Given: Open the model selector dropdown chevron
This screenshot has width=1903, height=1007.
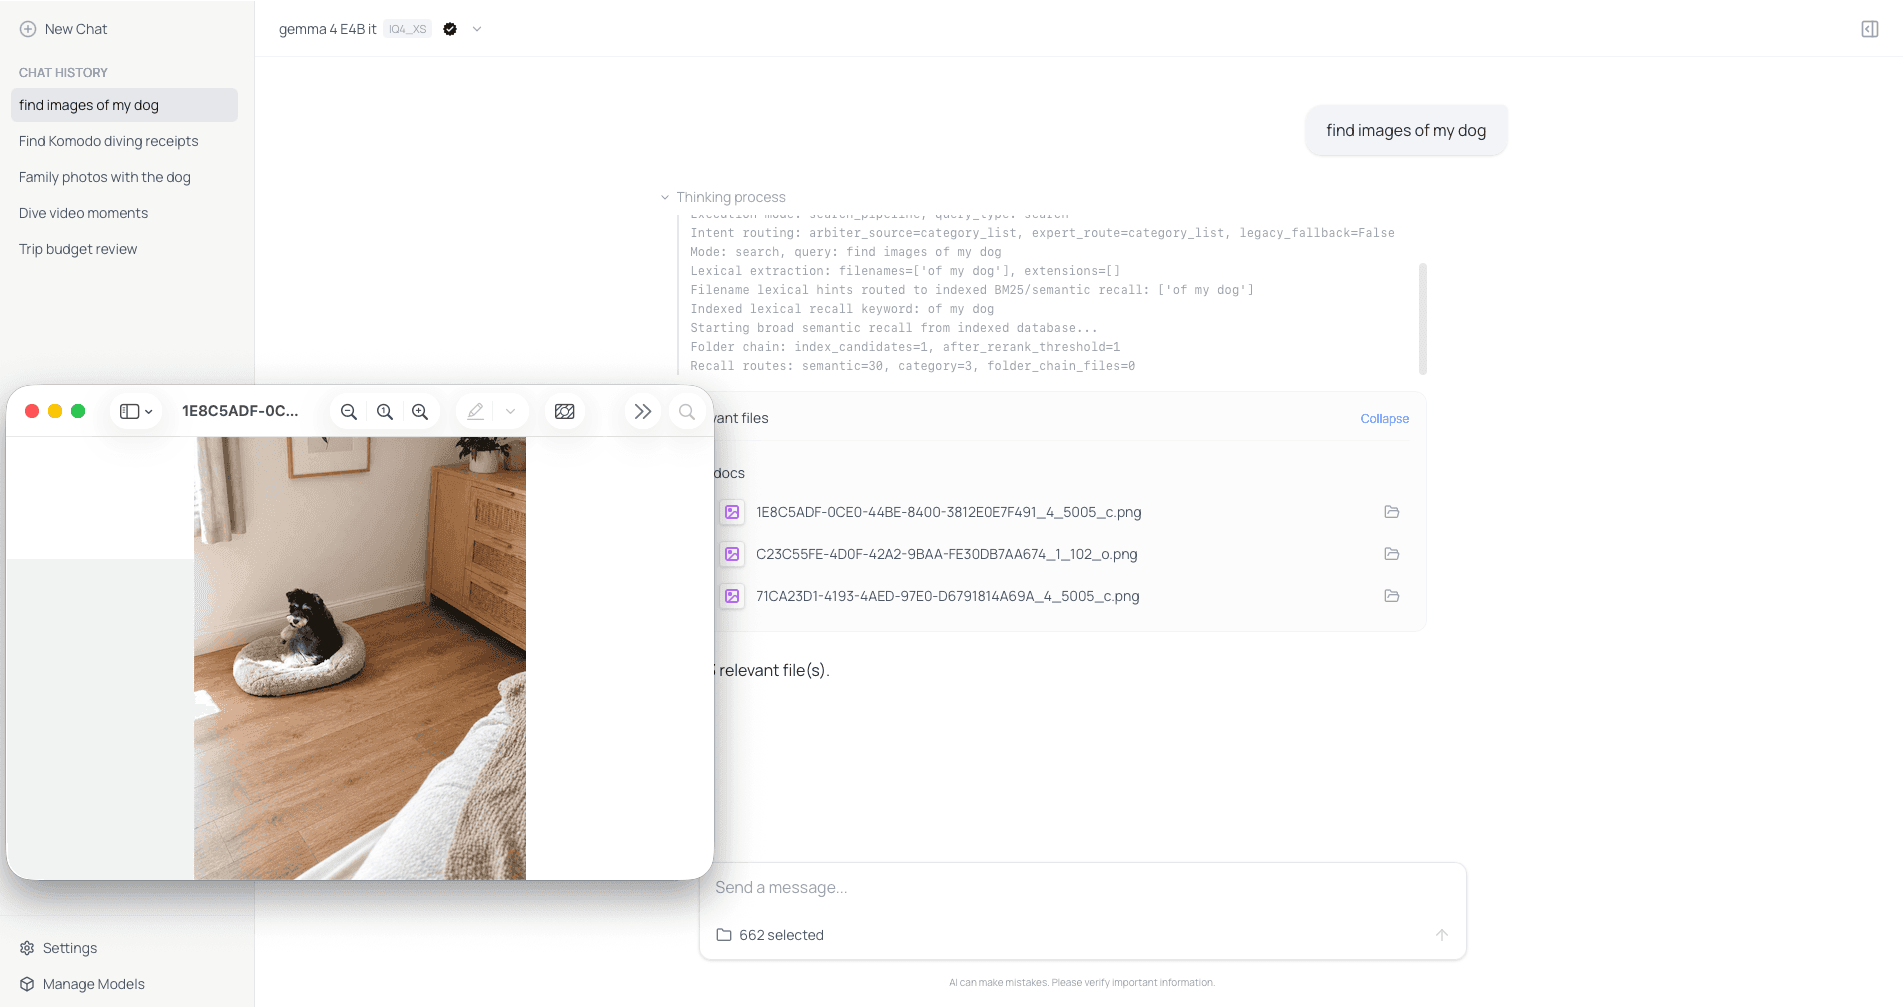Looking at the screenshot, I should [477, 29].
